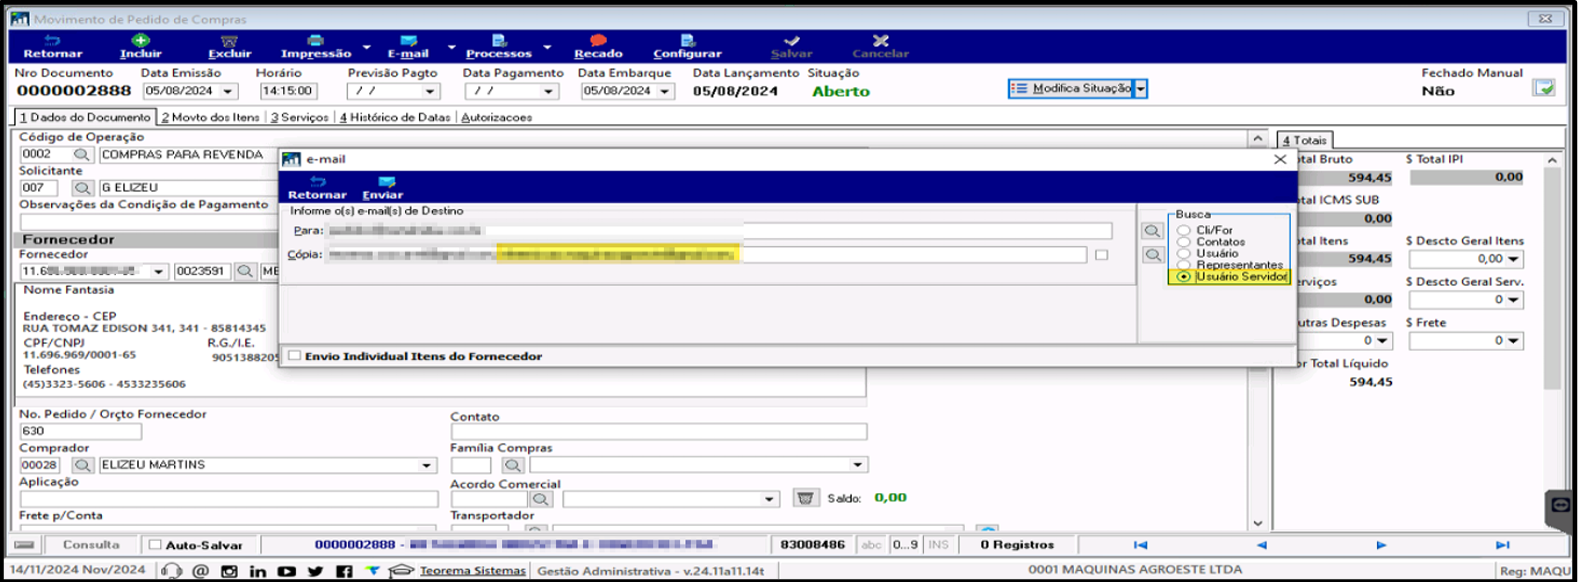Go to the previous record arrow
The image size is (1578, 582).
point(1261,545)
